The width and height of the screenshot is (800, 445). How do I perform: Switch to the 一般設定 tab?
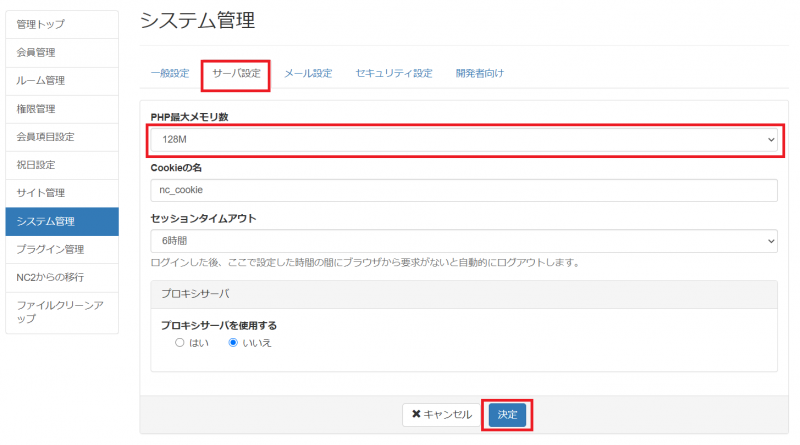[170, 74]
